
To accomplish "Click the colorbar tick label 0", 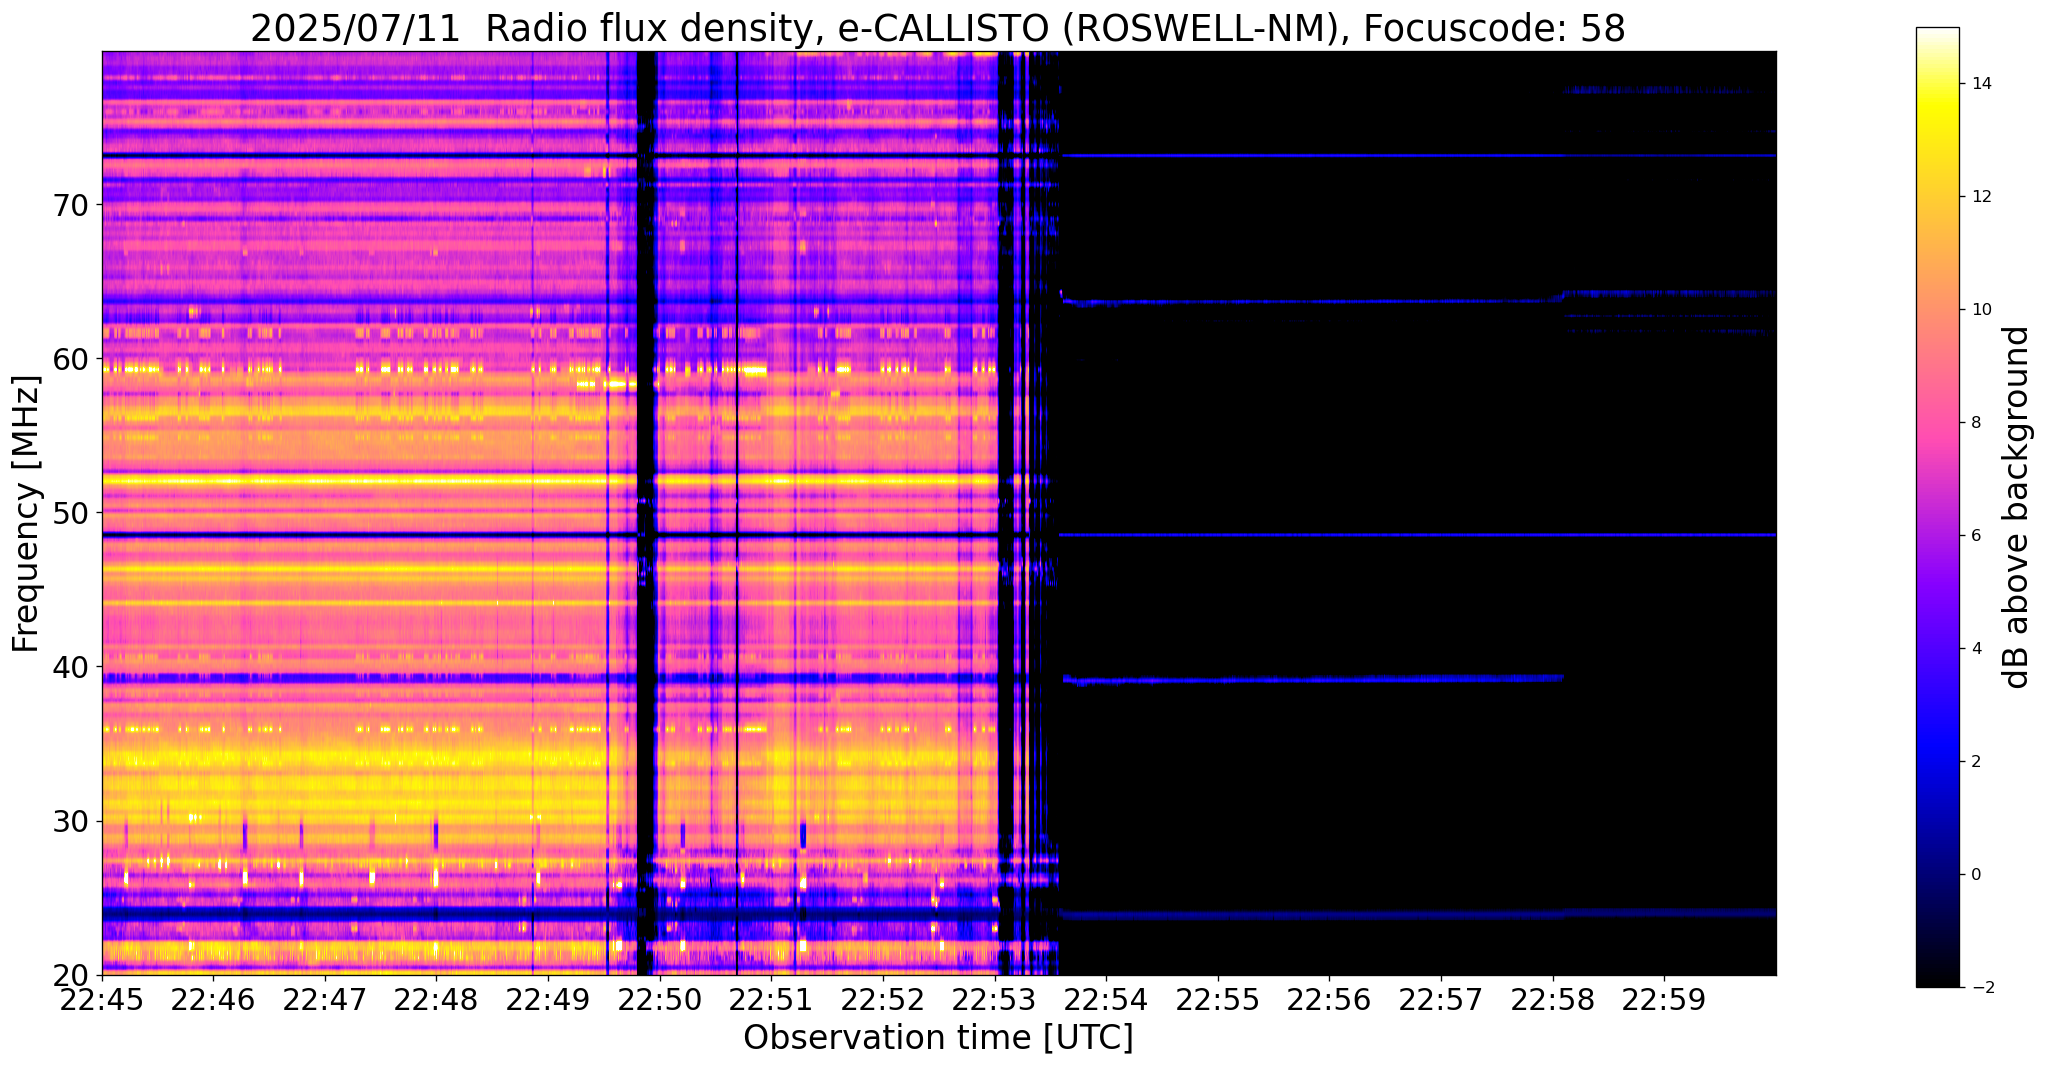I will pyautogui.click(x=1975, y=875).
